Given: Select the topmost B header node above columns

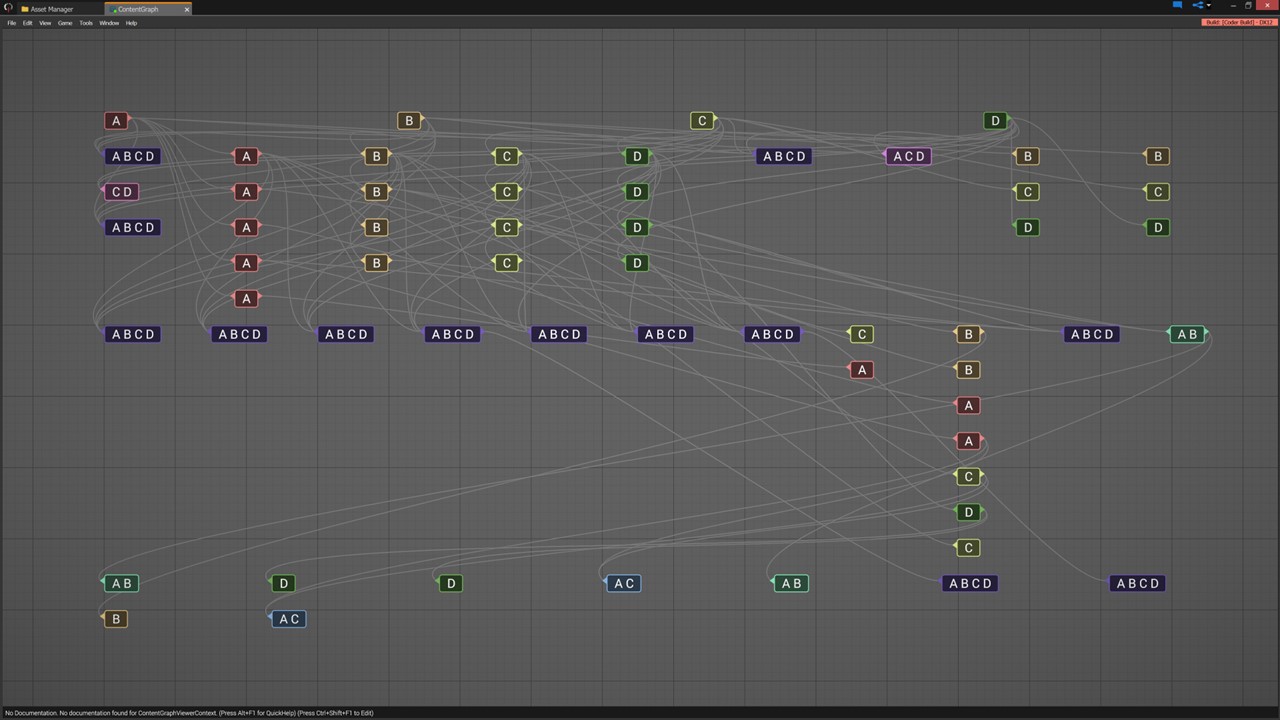Looking at the screenshot, I should [x=408, y=121].
